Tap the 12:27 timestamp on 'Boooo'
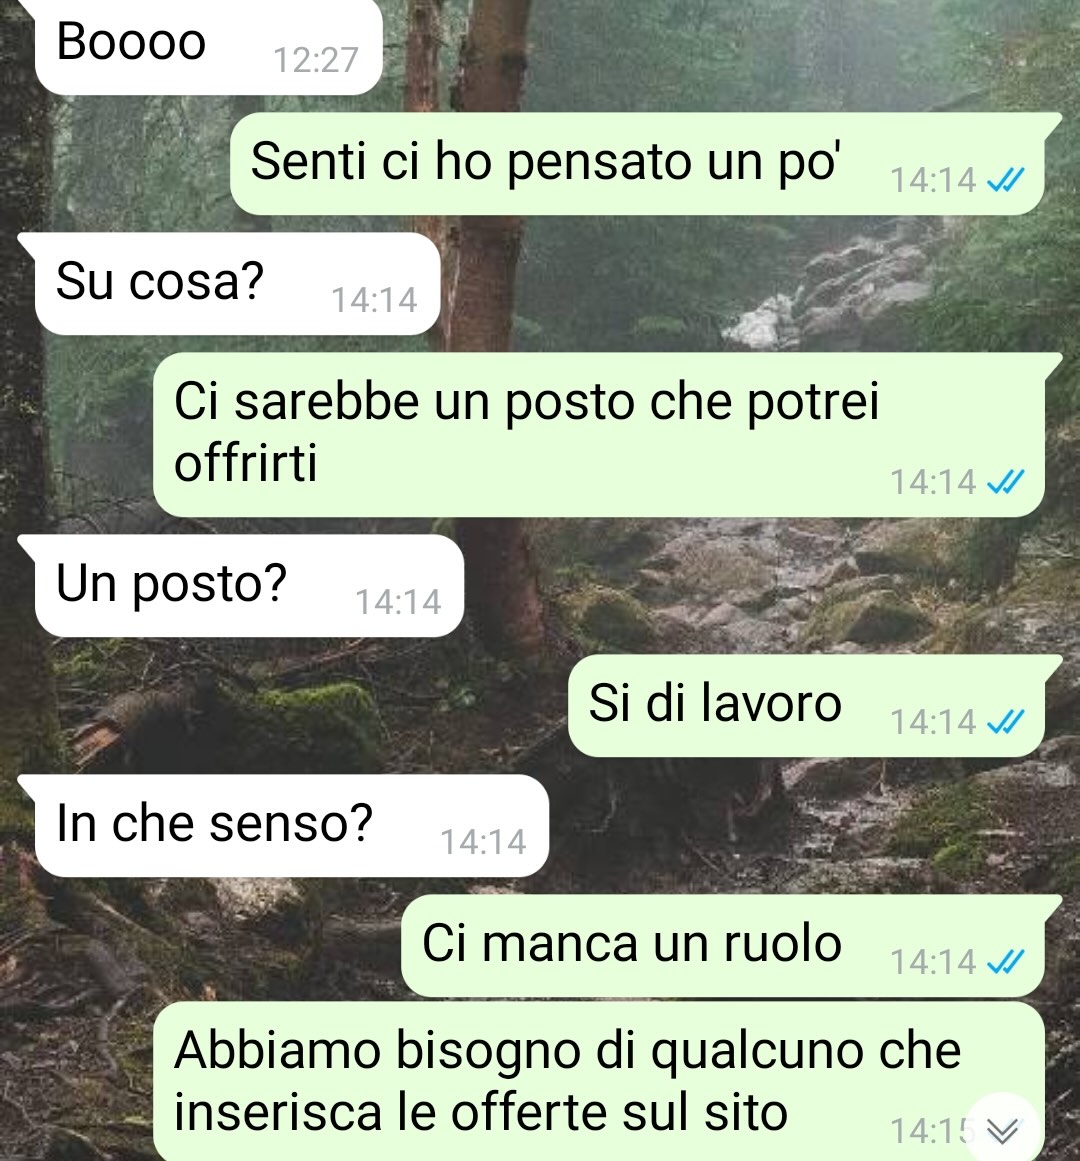Image resolution: width=1080 pixels, height=1161 pixels. coord(316,60)
